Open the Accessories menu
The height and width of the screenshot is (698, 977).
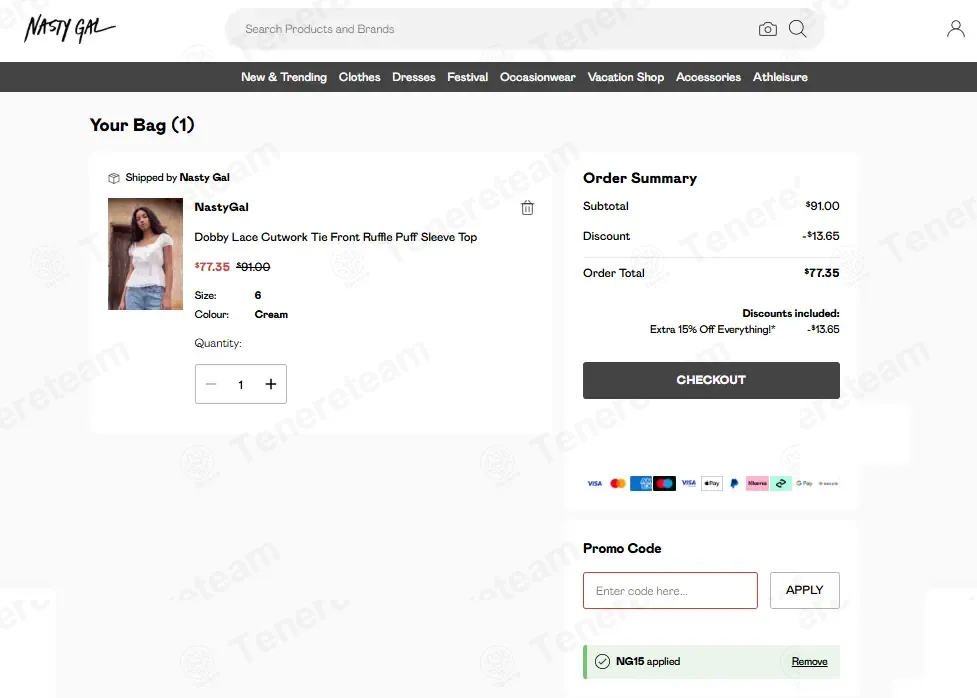[x=708, y=77]
